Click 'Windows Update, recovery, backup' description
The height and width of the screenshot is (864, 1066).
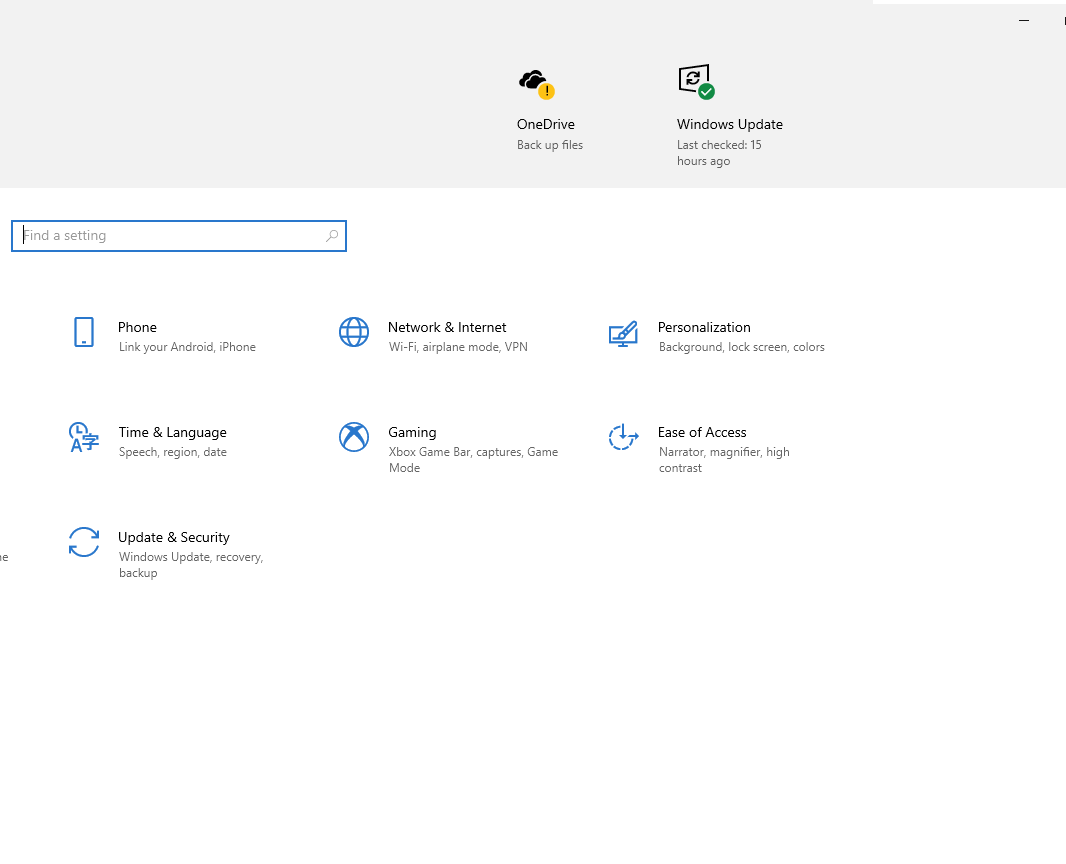(191, 564)
